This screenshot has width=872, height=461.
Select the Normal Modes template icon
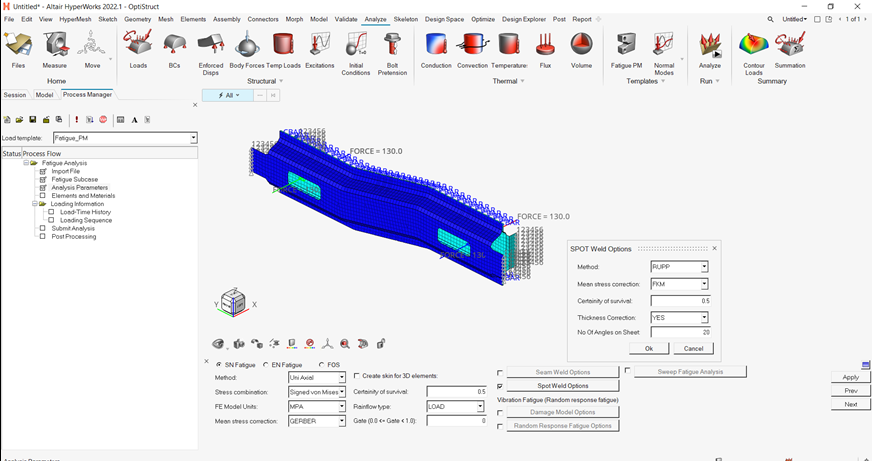[x=664, y=45]
